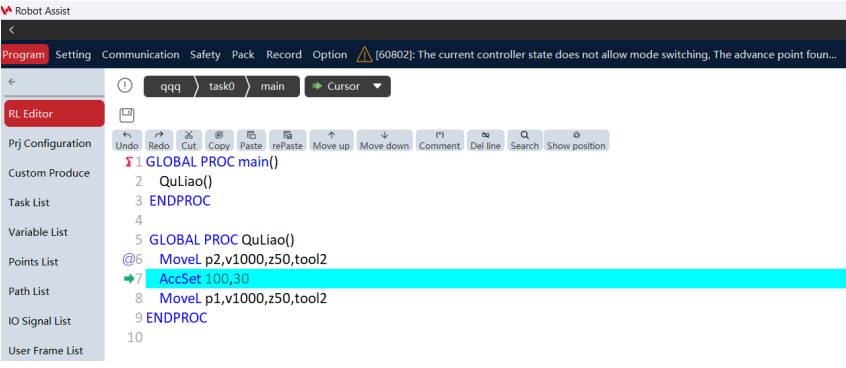Open Custom Produce in the sidebar

pos(49,173)
